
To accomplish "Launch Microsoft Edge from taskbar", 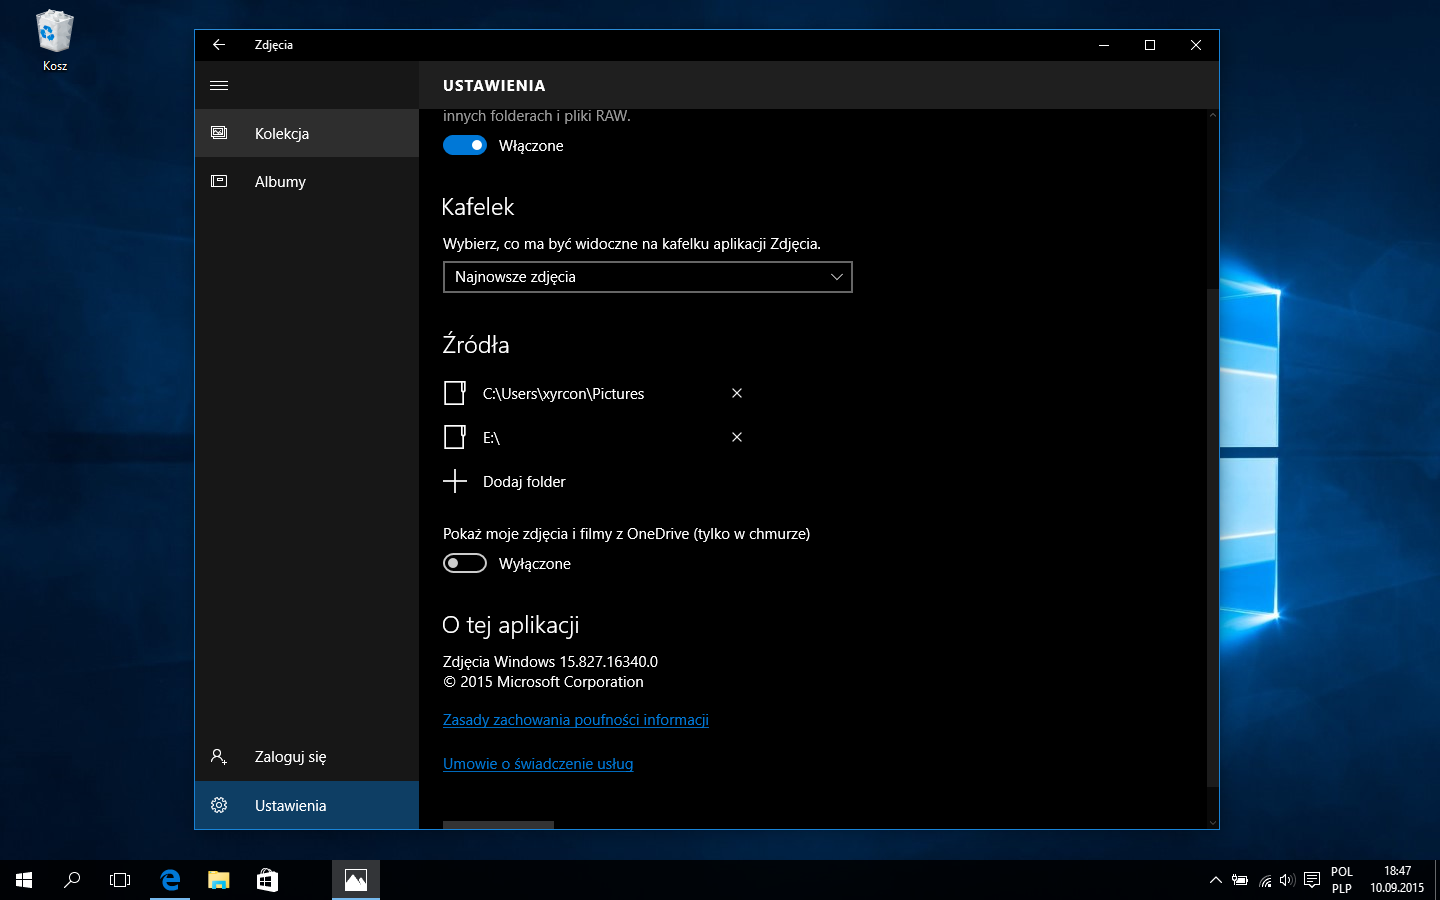I will tap(170, 880).
